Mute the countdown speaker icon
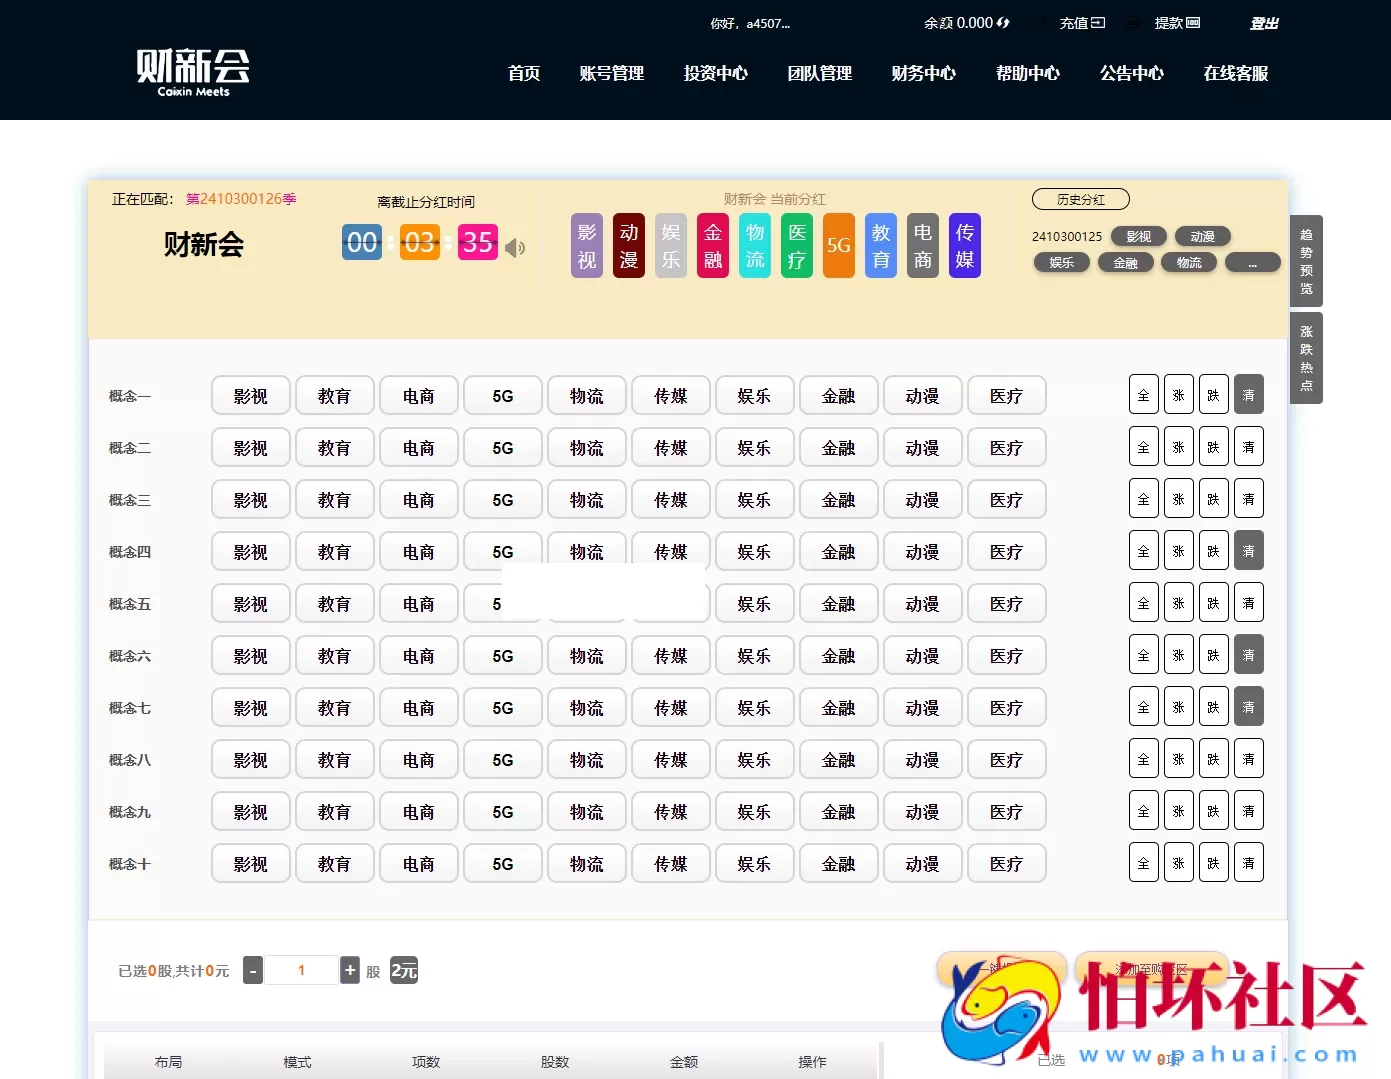 click(x=515, y=247)
